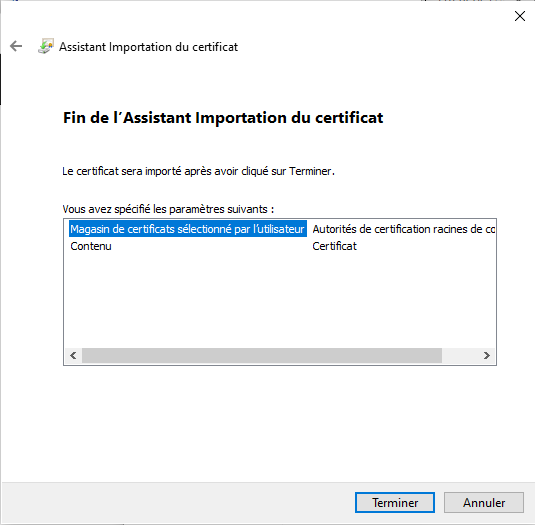Viewport: 535px width, 525px height.
Task: Click the Assistant Importation du certificat title
Action: click(148, 47)
